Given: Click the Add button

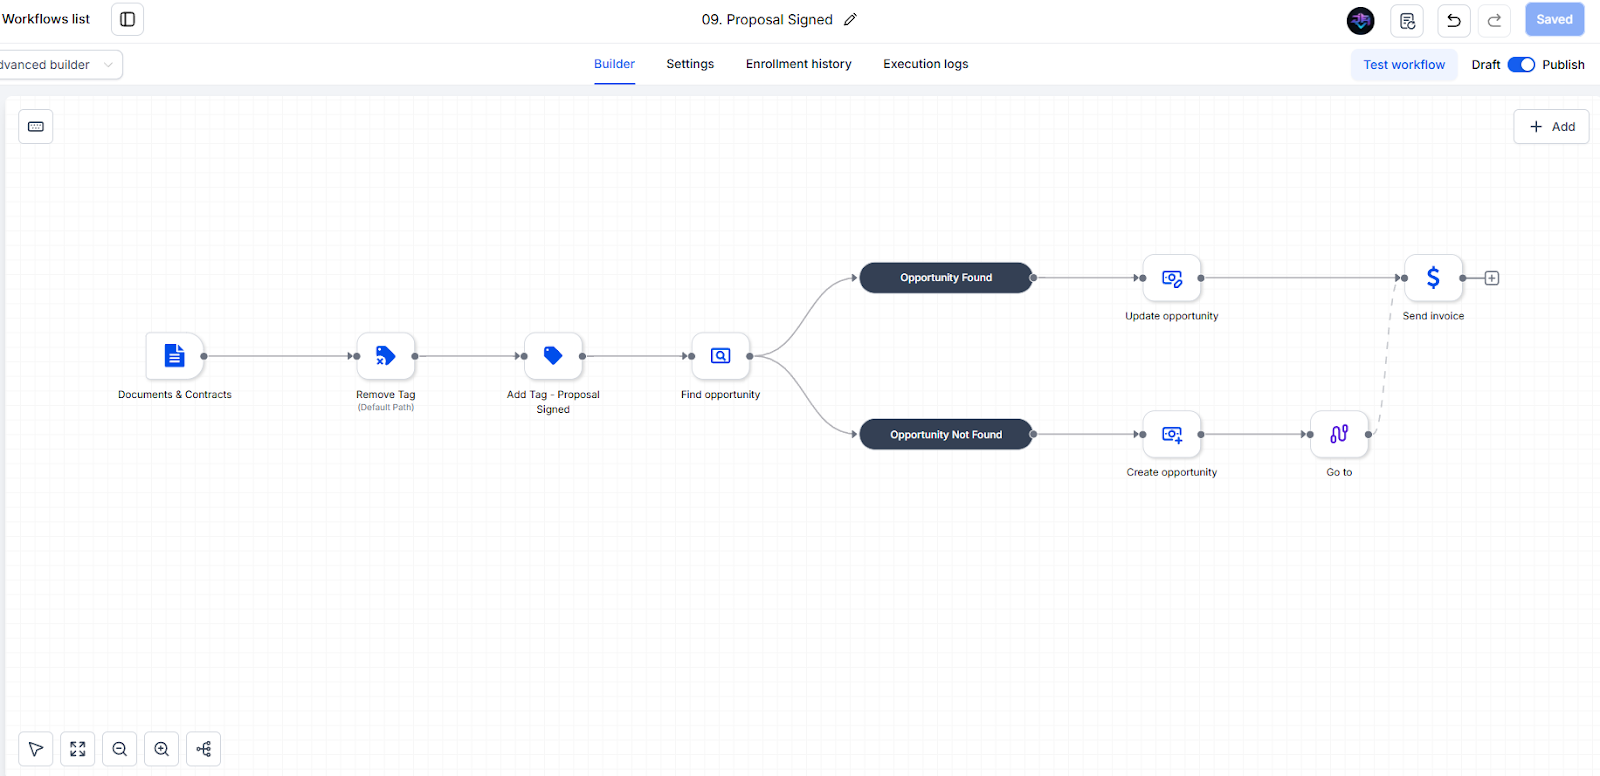Looking at the screenshot, I should [1551, 127].
